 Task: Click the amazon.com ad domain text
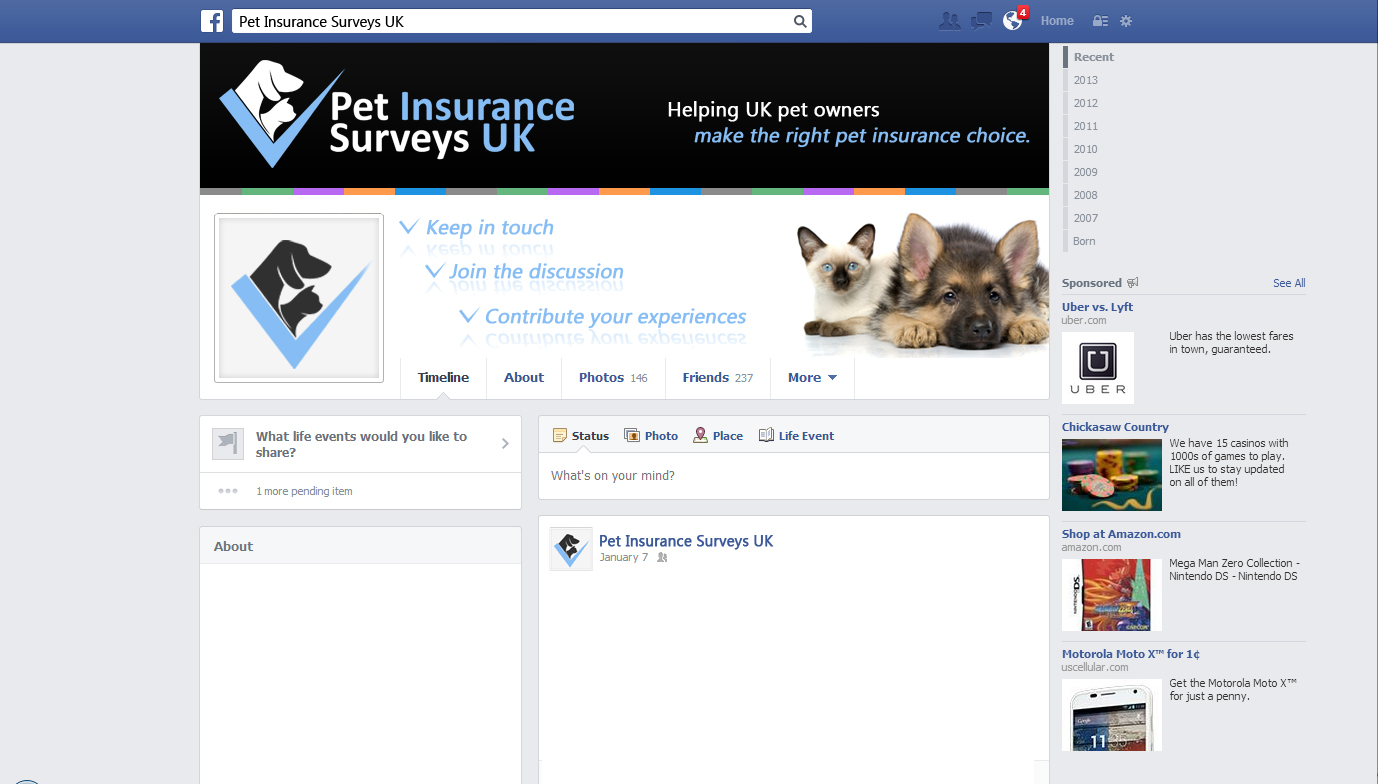[x=1092, y=548]
